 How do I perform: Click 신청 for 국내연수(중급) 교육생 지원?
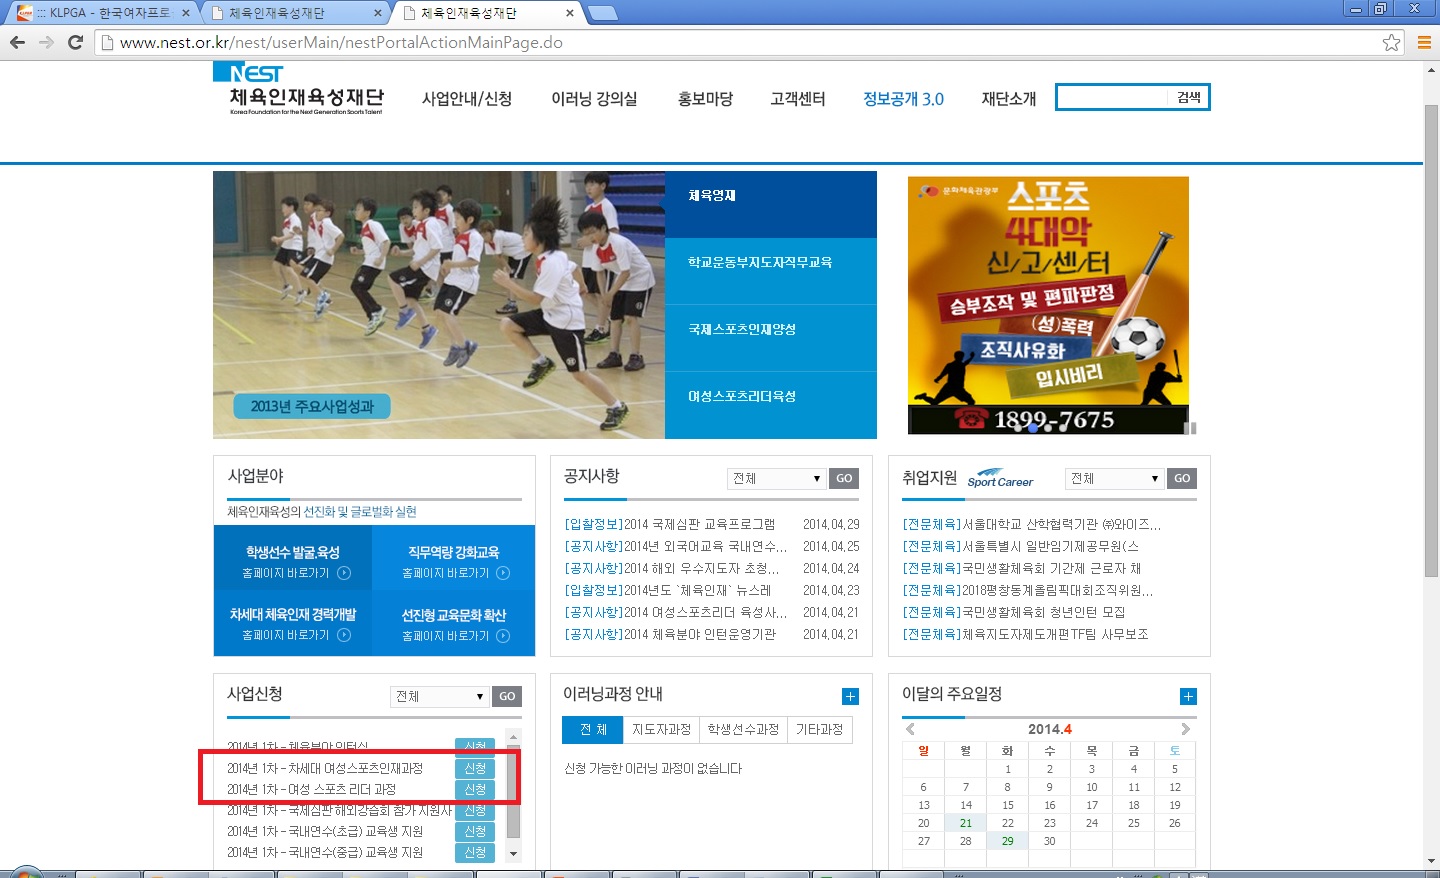pos(475,852)
